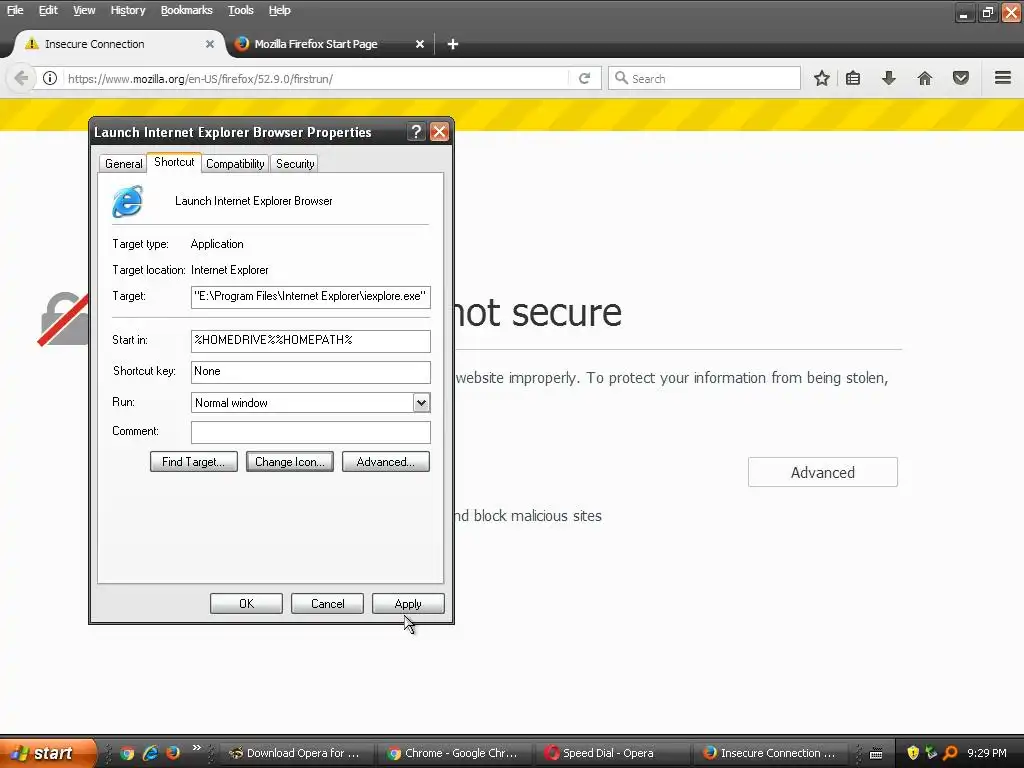Screen dimensions: 1024x768
Task: Bookmark this page with the star icon
Action: coord(822,78)
